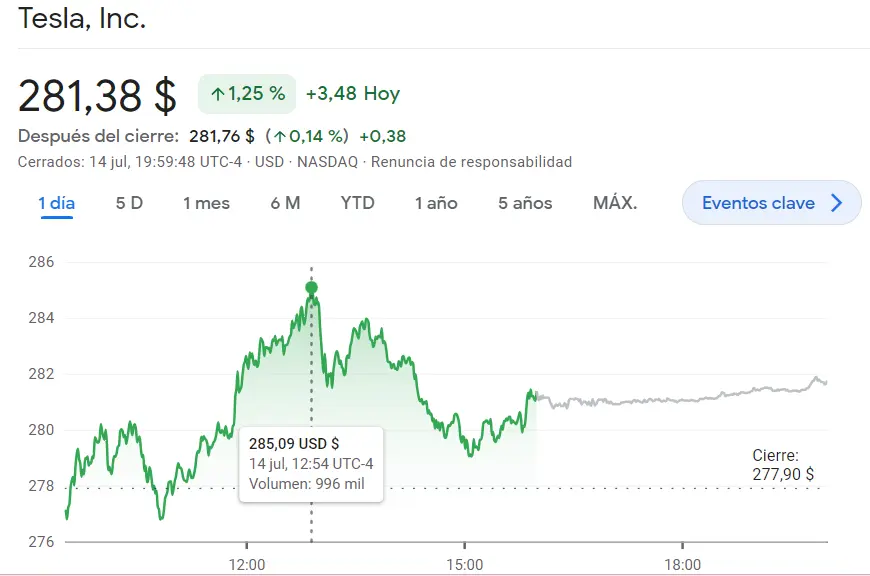Click the dashed vertical time marker line
Viewport: 870px width, 576px height.
(x=311, y=380)
